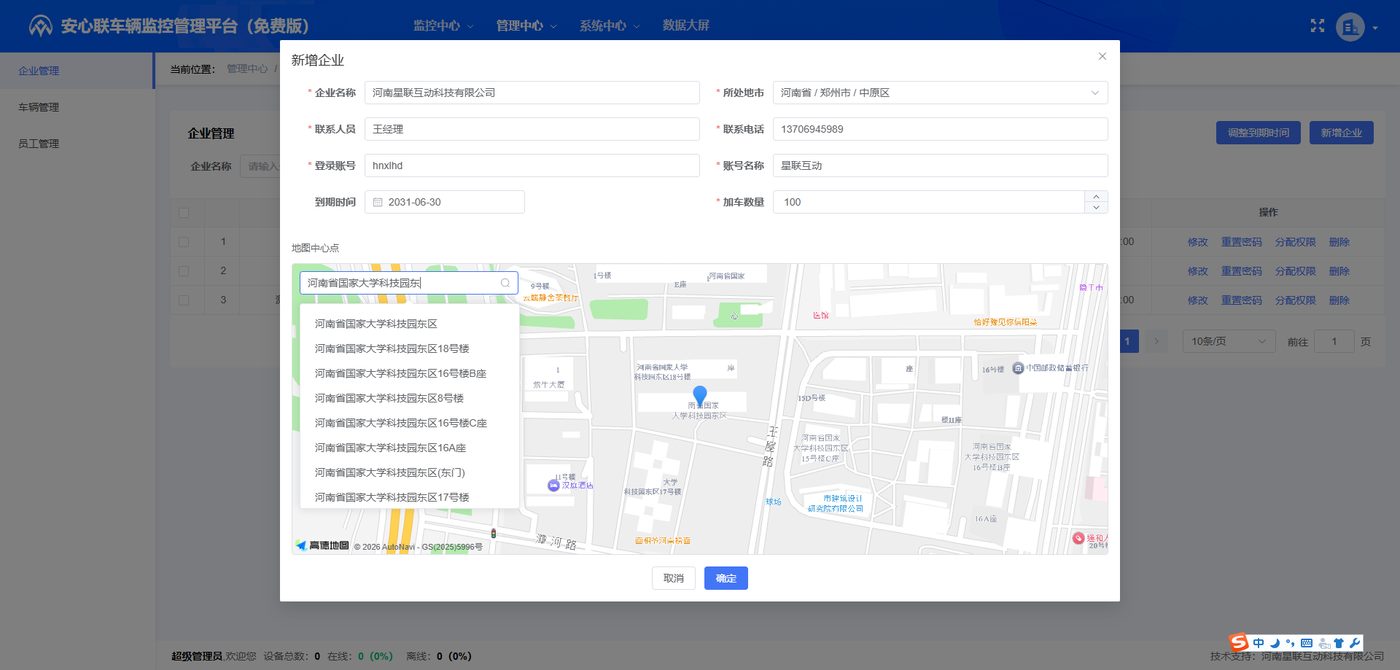Click the 取消 button in the dialog

(x=674, y=578)
